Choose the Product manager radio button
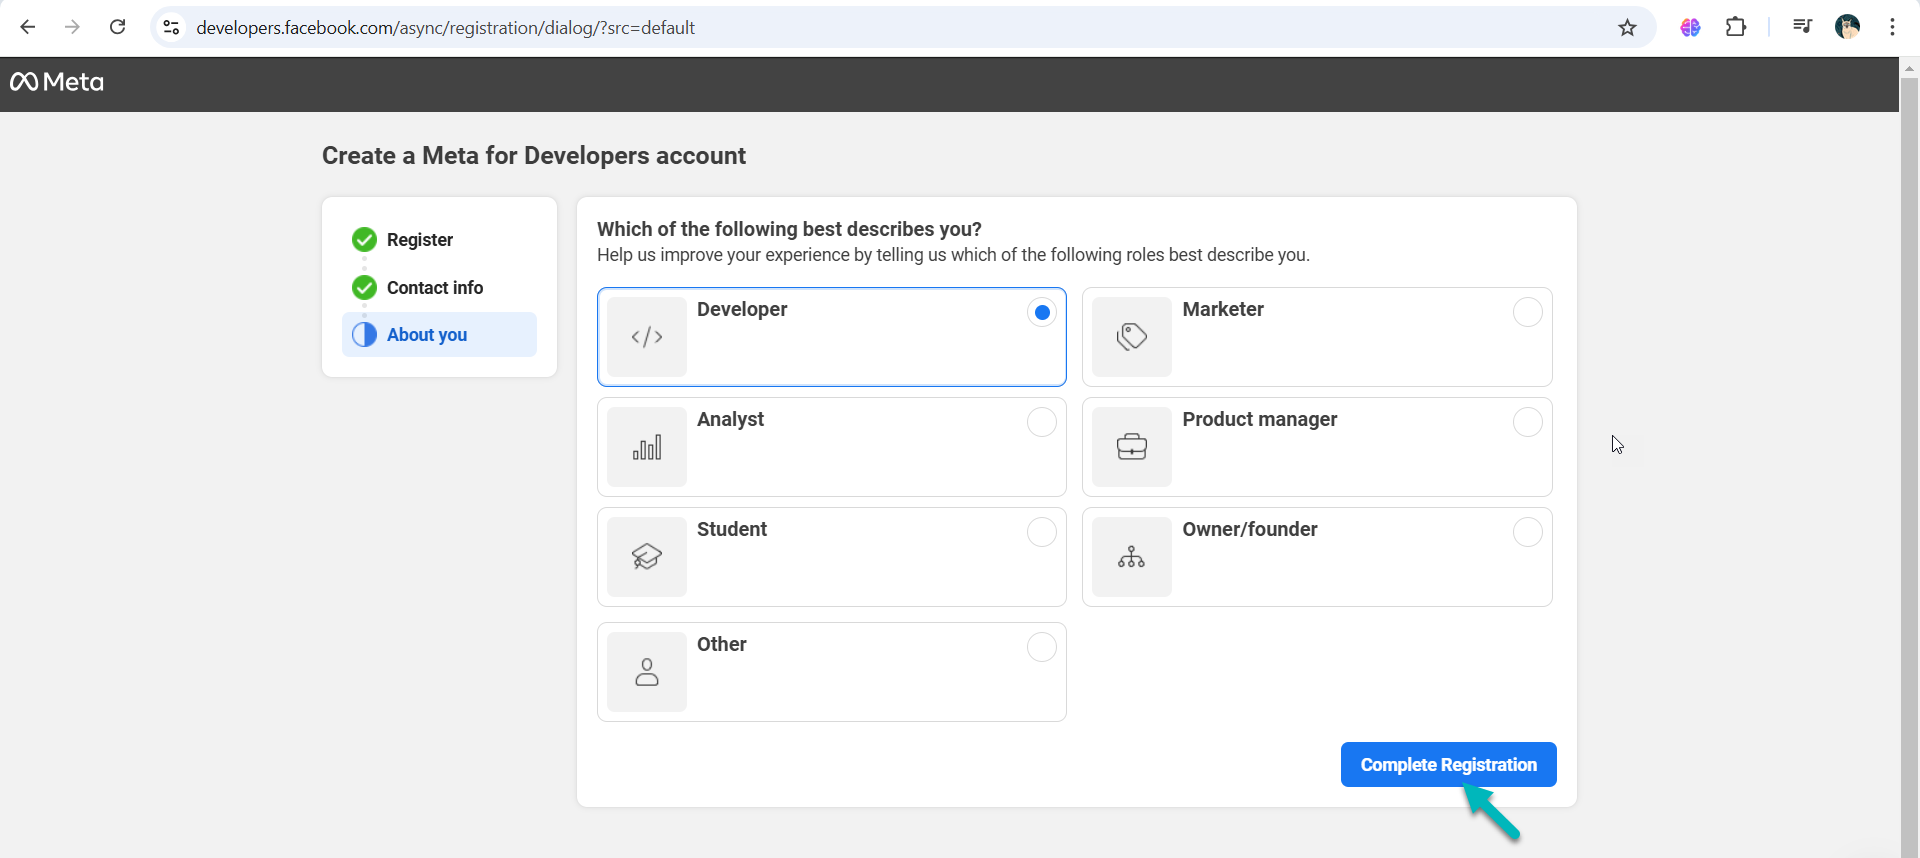This screenshot has width=1920, height=858. pos(1527,422)
